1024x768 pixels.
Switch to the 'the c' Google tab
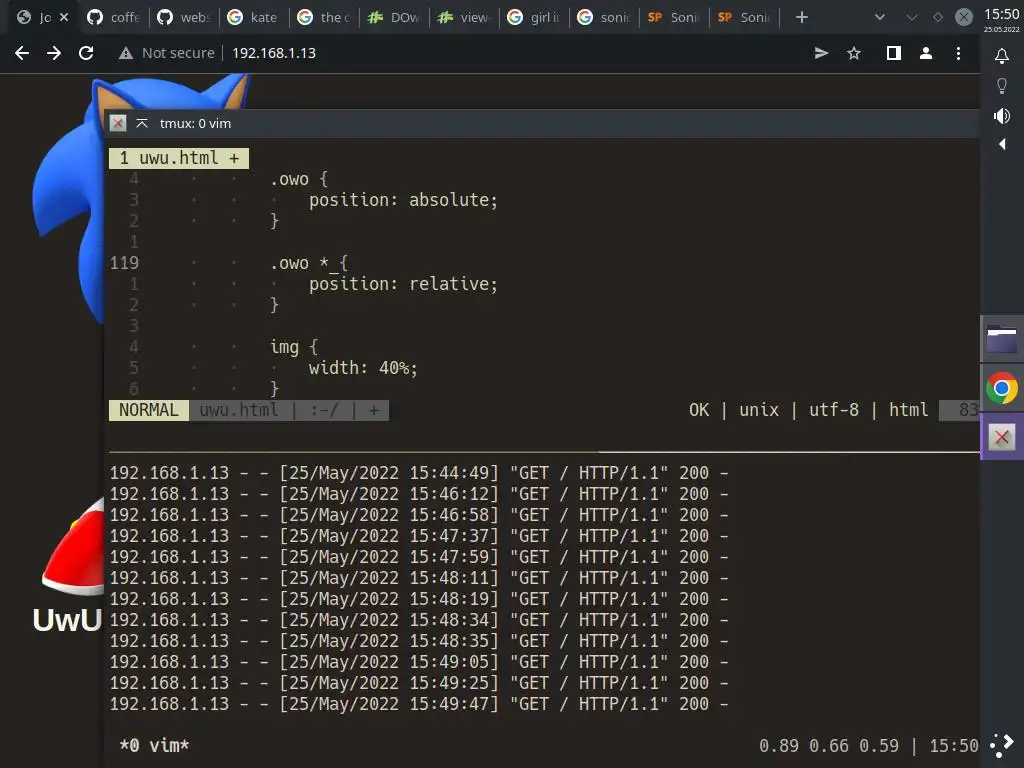[324, 17]
